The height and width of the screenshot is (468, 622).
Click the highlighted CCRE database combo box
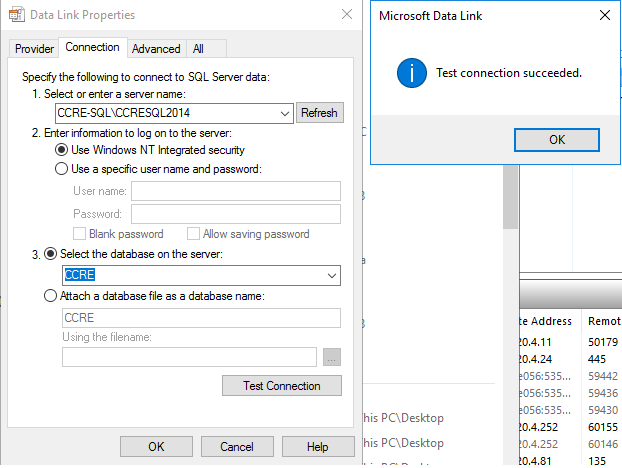pos(201,275)
